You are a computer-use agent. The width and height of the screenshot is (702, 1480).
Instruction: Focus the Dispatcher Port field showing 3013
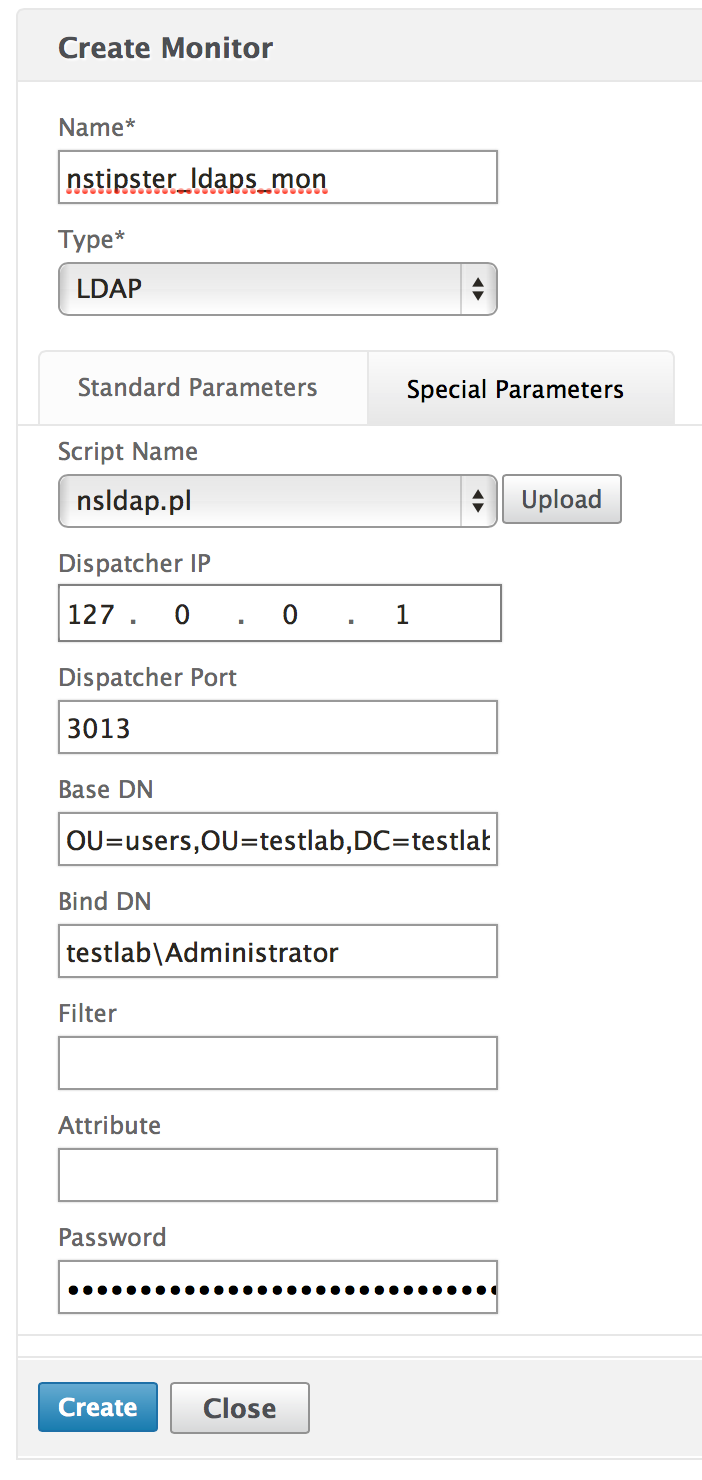pyautogui.click(x=277, y=727)
